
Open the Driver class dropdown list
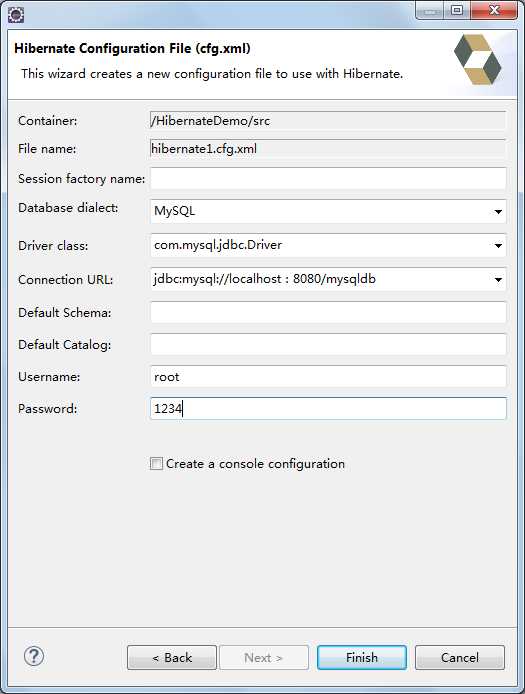(498, 245)
